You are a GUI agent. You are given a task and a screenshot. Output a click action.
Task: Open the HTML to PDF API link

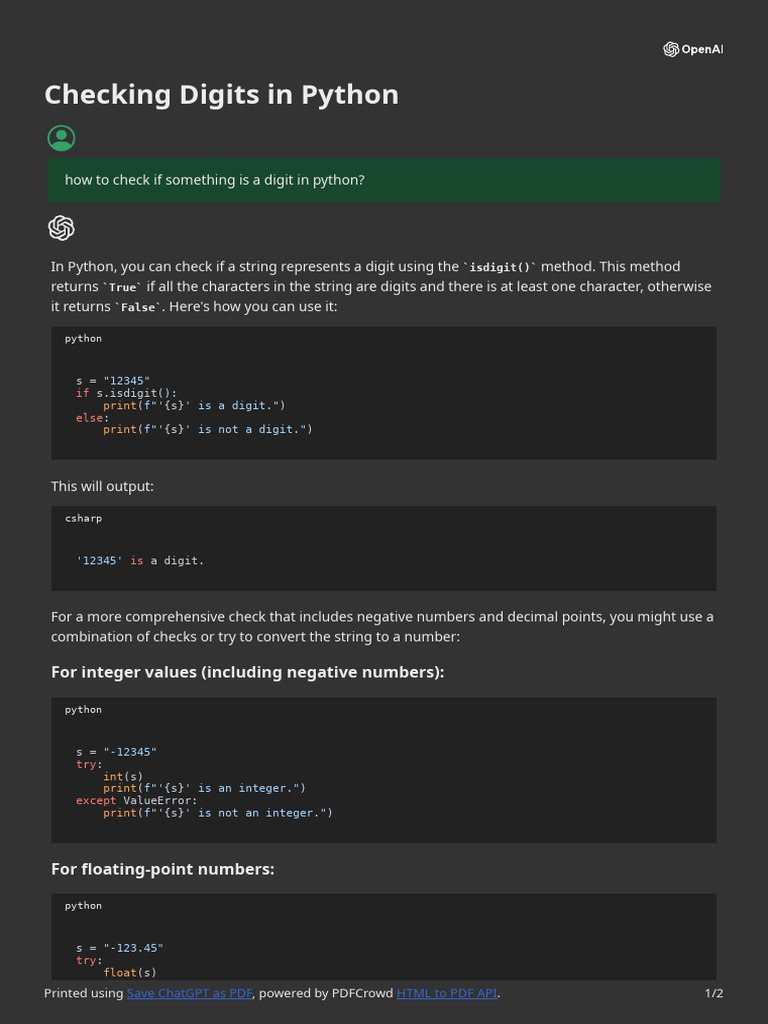(x=447, y=993)
